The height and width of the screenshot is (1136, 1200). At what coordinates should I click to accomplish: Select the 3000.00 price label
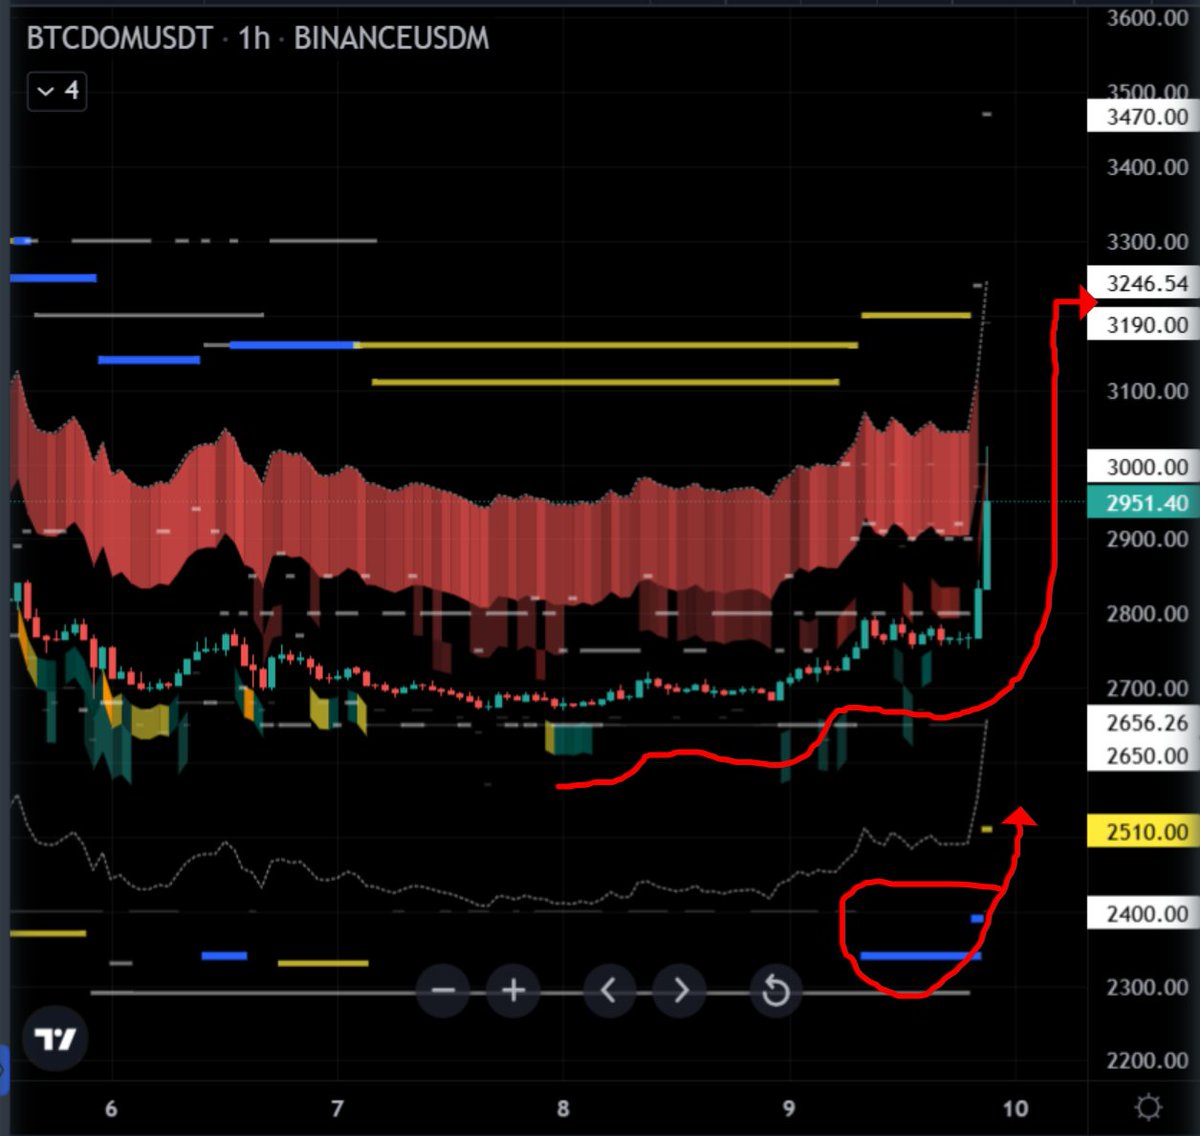pyautogui.click(x=1143, y=467)
